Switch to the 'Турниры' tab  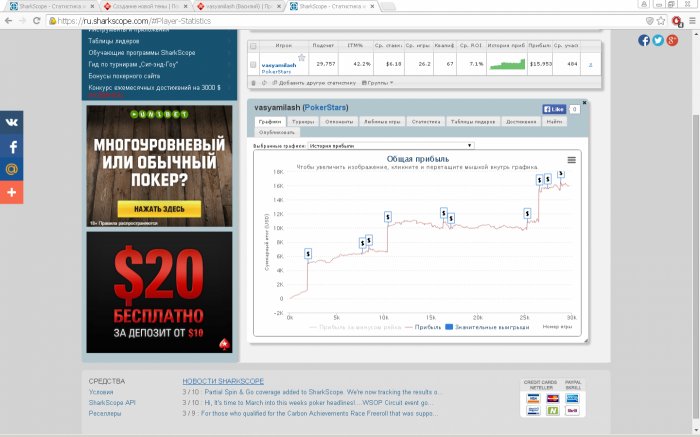tap(303, 121)
